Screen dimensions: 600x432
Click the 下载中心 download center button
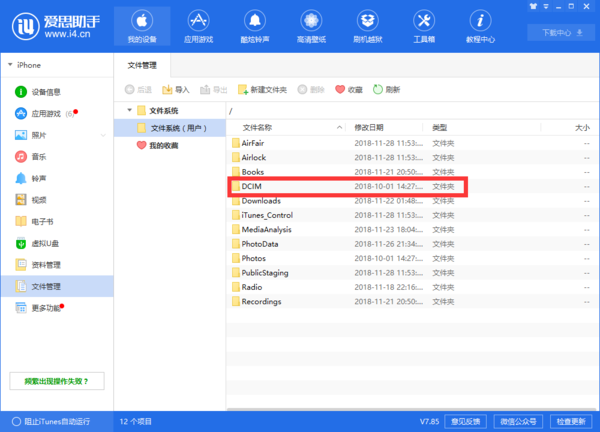561,33
